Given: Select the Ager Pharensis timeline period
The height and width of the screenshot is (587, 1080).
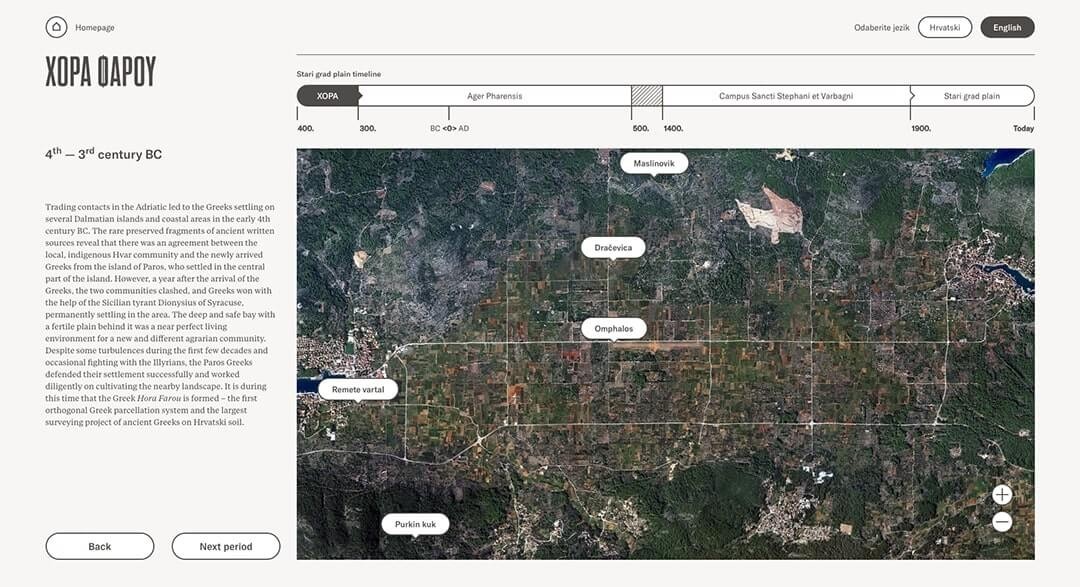Looking at the screenshot, I should 494,96.
